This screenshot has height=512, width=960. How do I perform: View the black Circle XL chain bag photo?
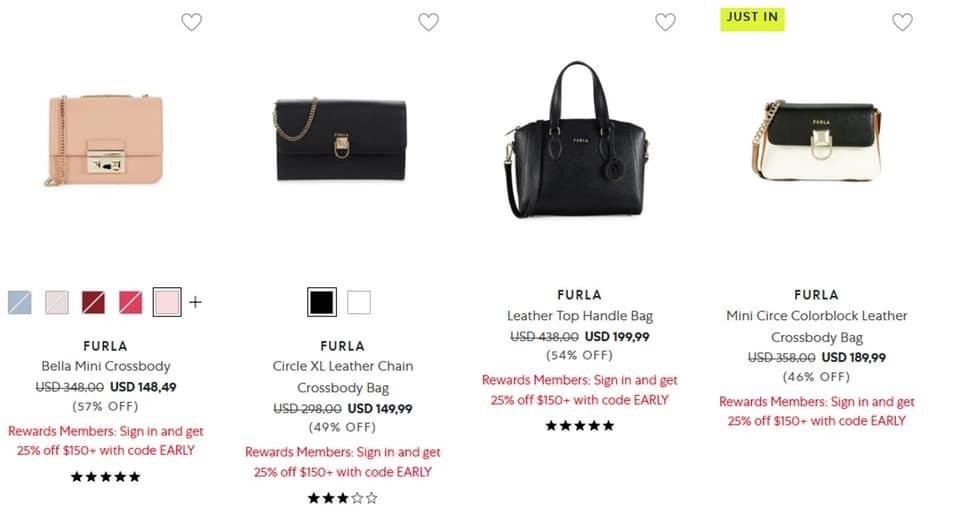[341, 138]
